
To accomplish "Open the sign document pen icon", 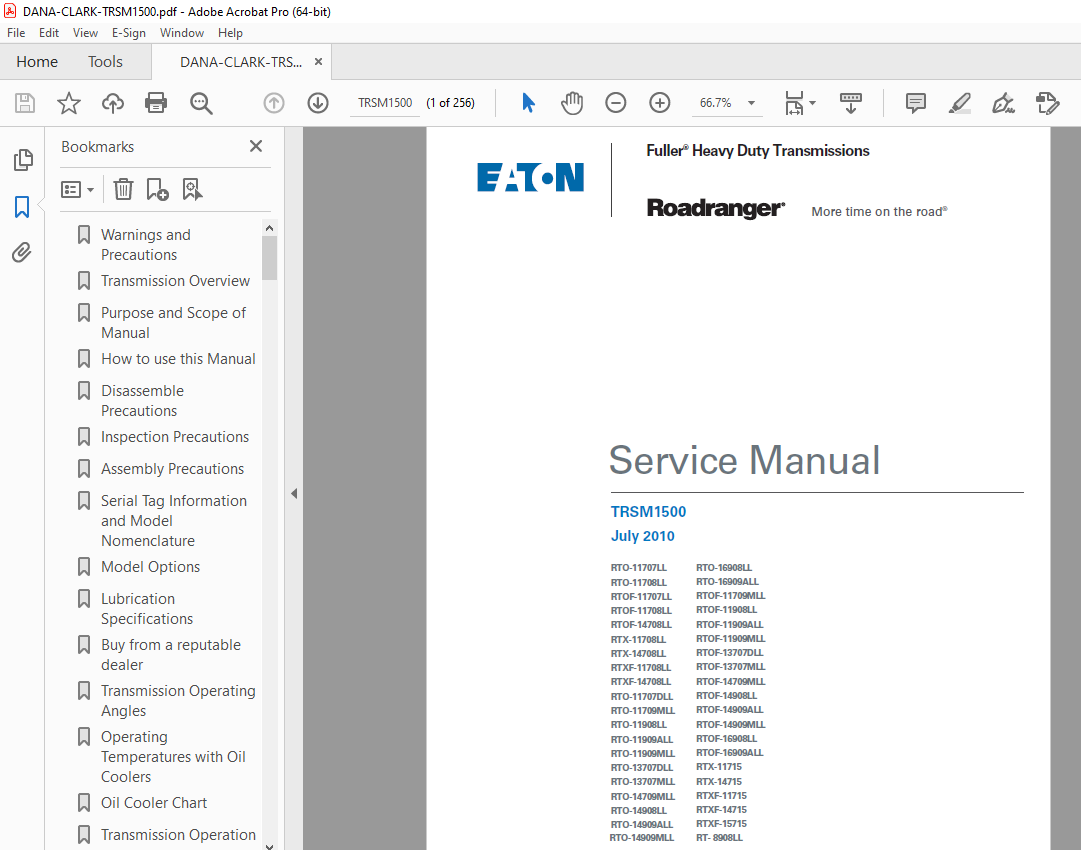I will 1003,103.
